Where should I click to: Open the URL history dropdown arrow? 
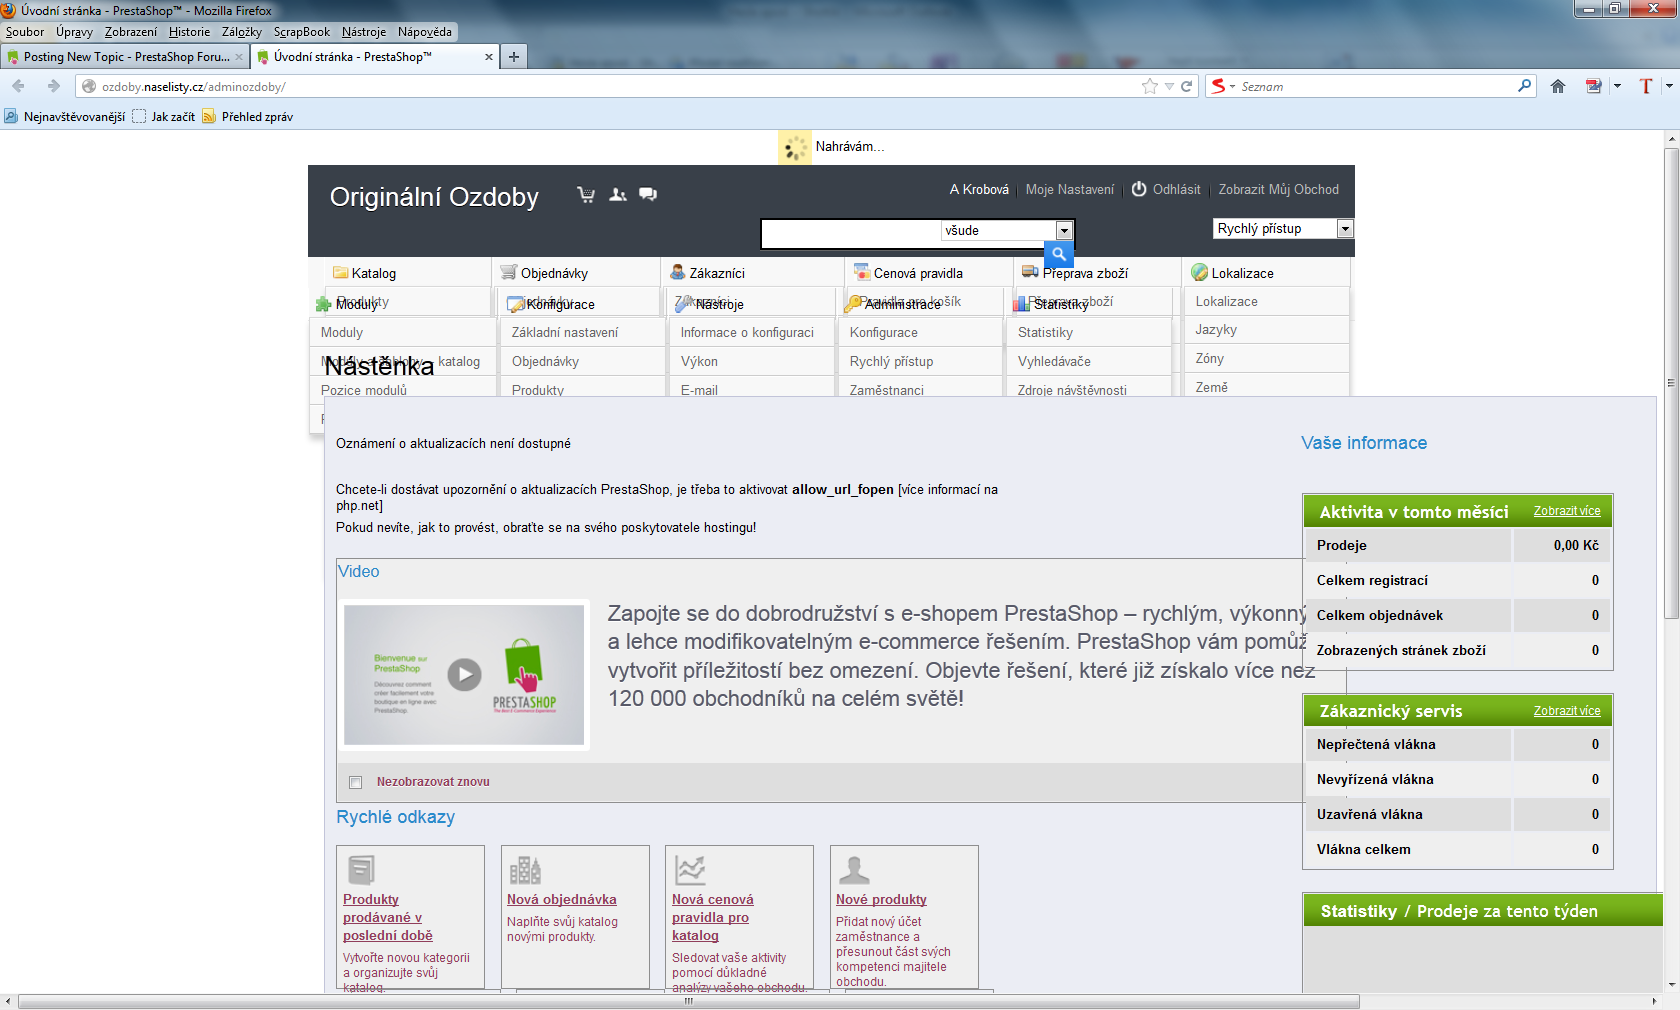[1169, 86]
